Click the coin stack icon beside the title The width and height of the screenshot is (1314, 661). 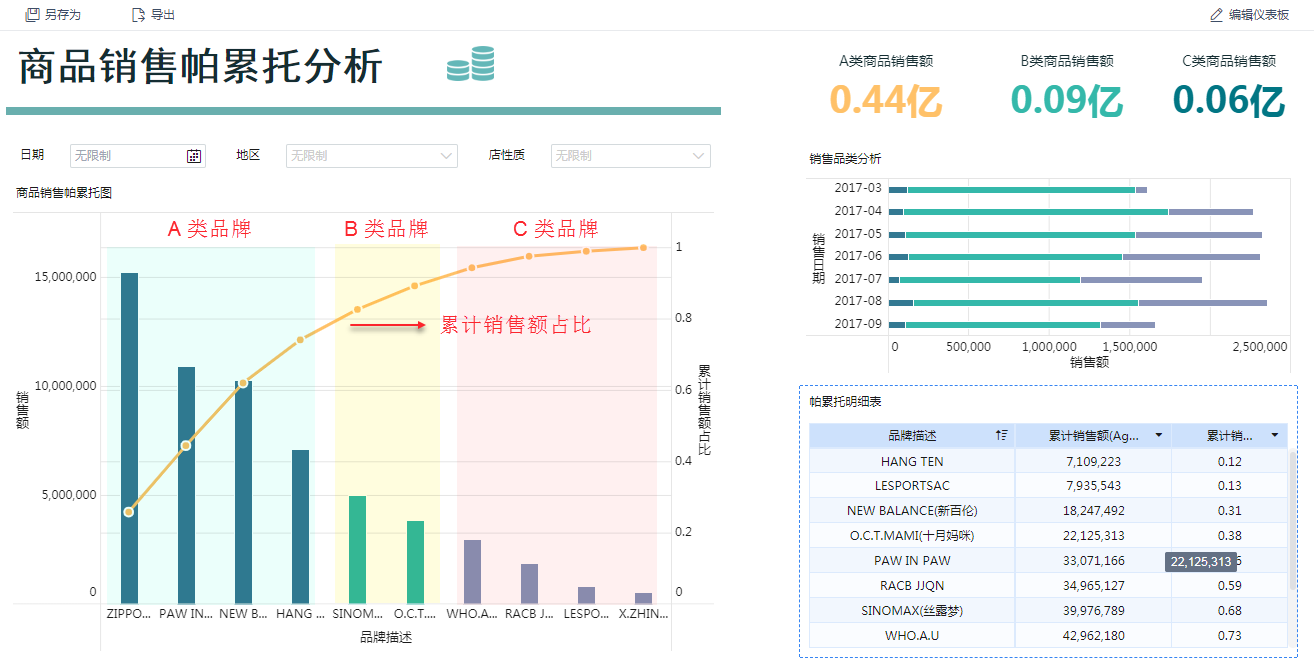click(471, 64)
